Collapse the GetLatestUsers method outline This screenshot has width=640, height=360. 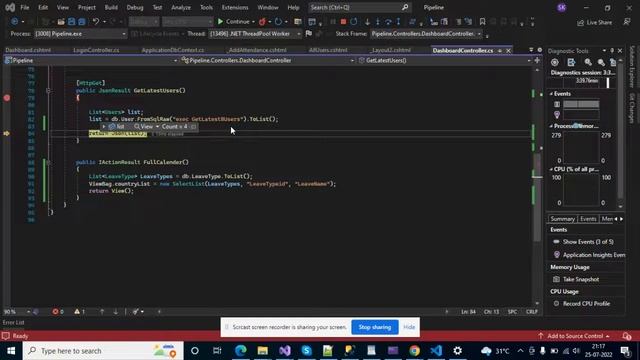pyautogui.click(x=48, y=91)
